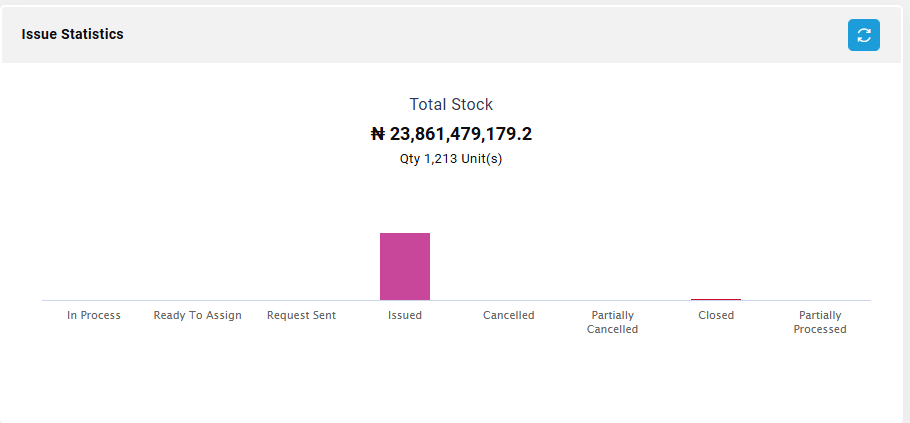Screen dimensions: 910x423
Task: Click the Issued axis label
Action: tap(405, 315)
